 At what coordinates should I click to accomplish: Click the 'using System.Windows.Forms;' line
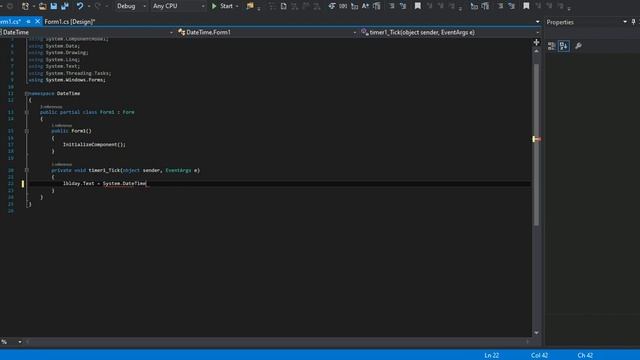[x=67, y=80]
